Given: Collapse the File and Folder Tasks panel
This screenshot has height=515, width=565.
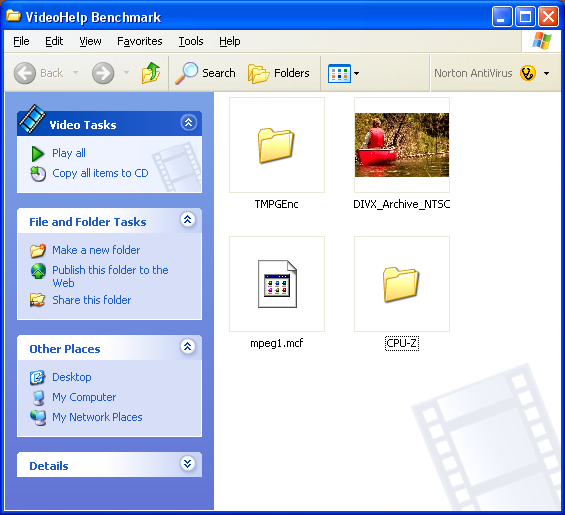Looking at the screenshot, I should [188, 219].
